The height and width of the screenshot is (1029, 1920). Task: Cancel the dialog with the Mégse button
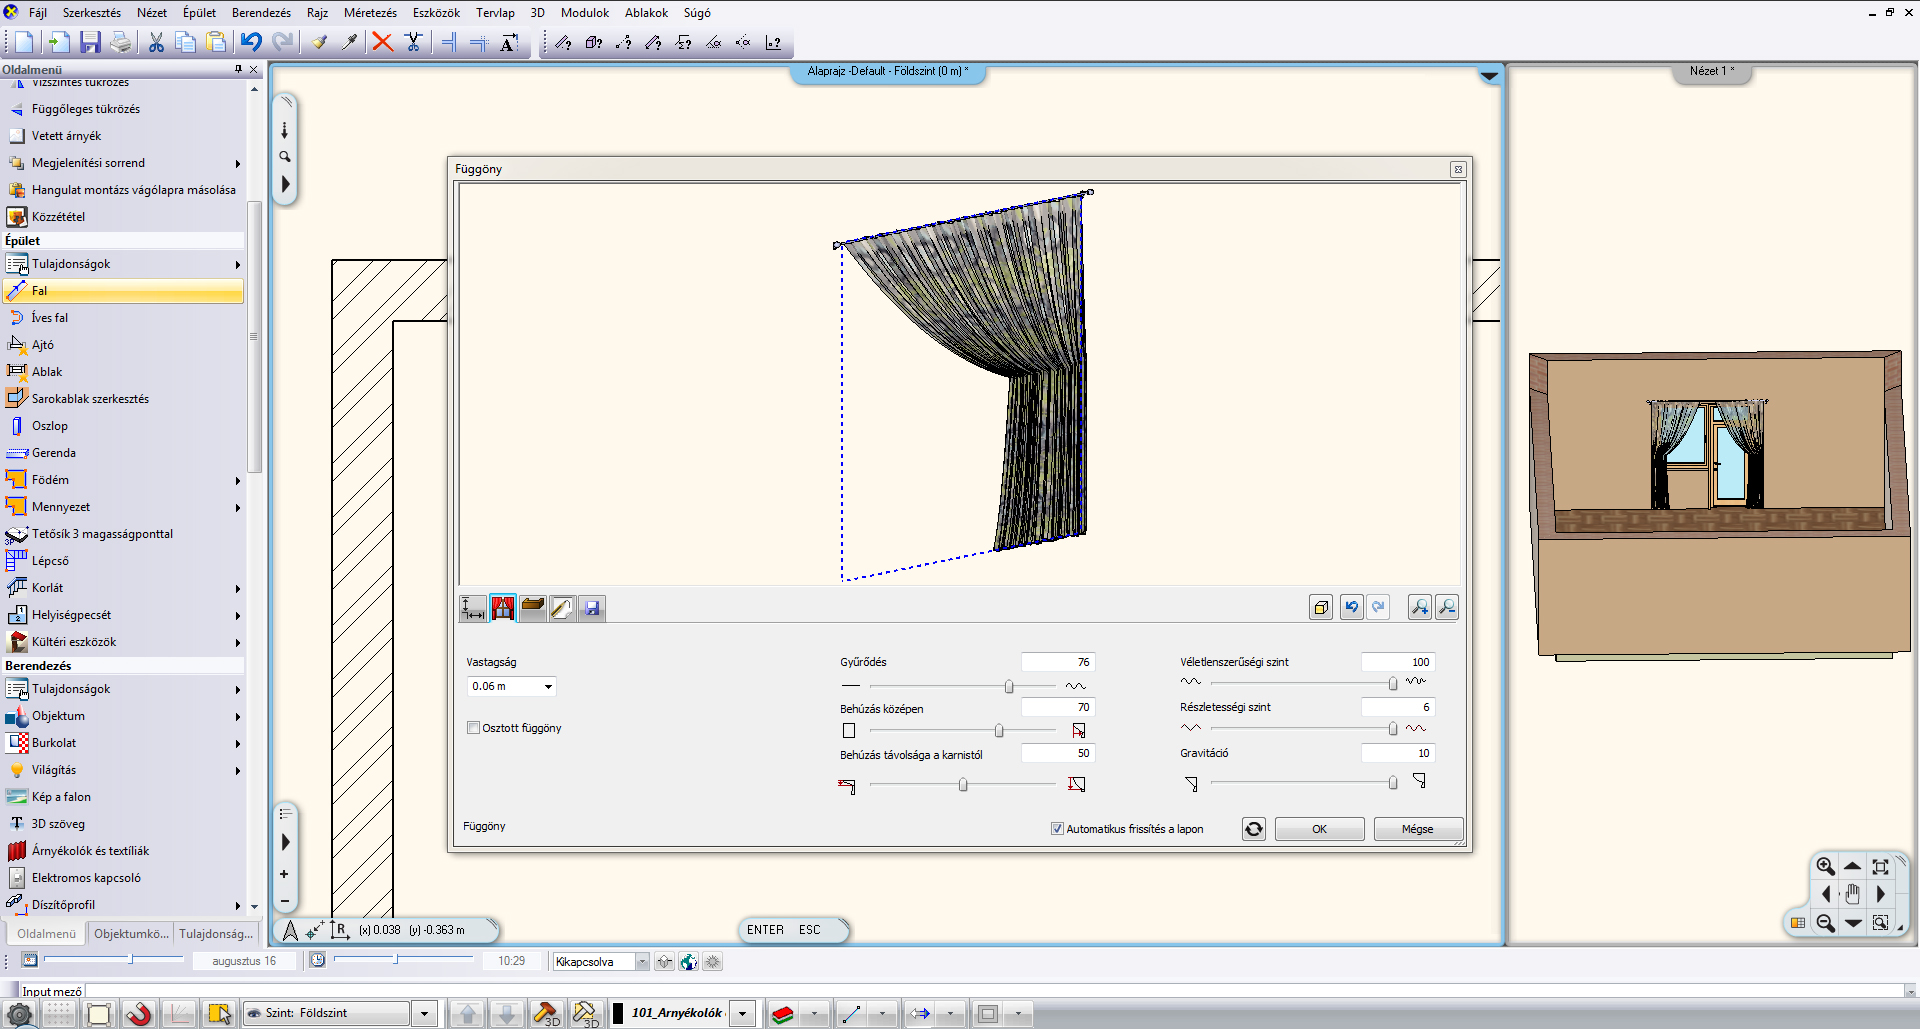1417,829
